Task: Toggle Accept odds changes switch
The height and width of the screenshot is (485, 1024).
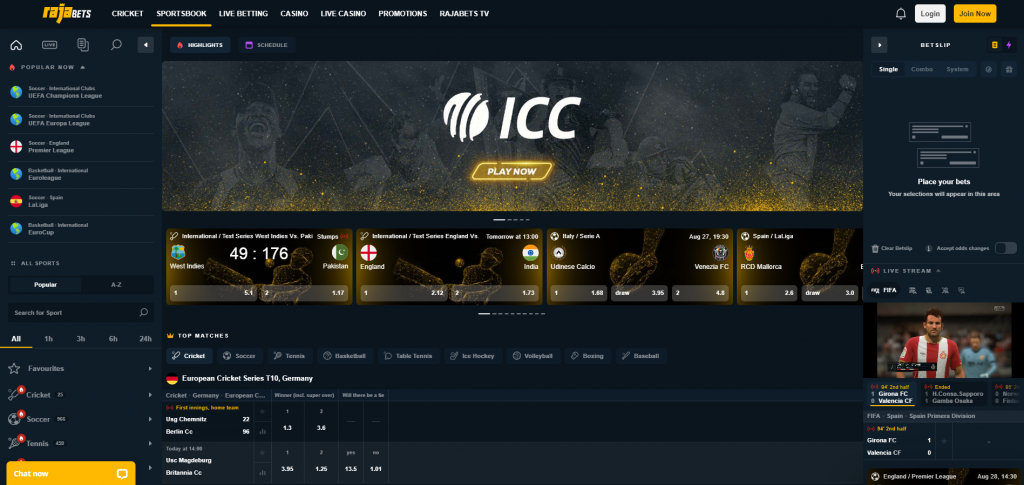Action: tap(1006, 248)
